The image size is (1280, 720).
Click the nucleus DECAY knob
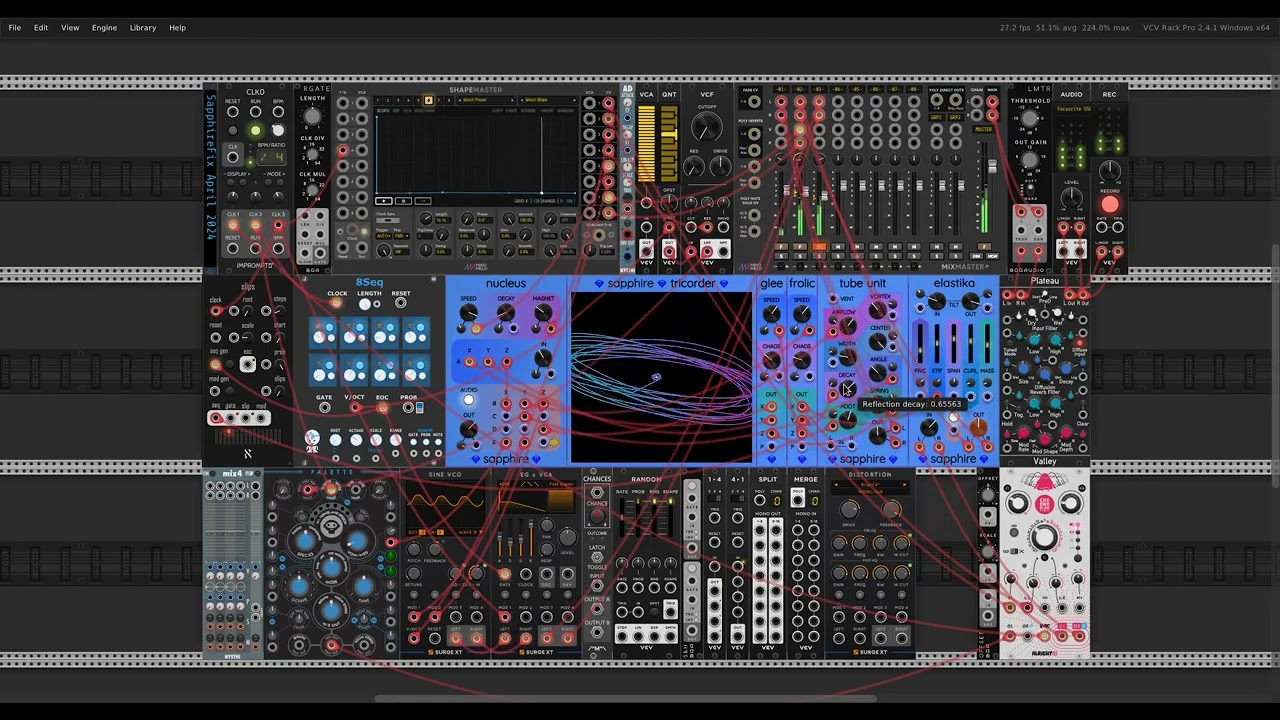(x=506, y=312)
